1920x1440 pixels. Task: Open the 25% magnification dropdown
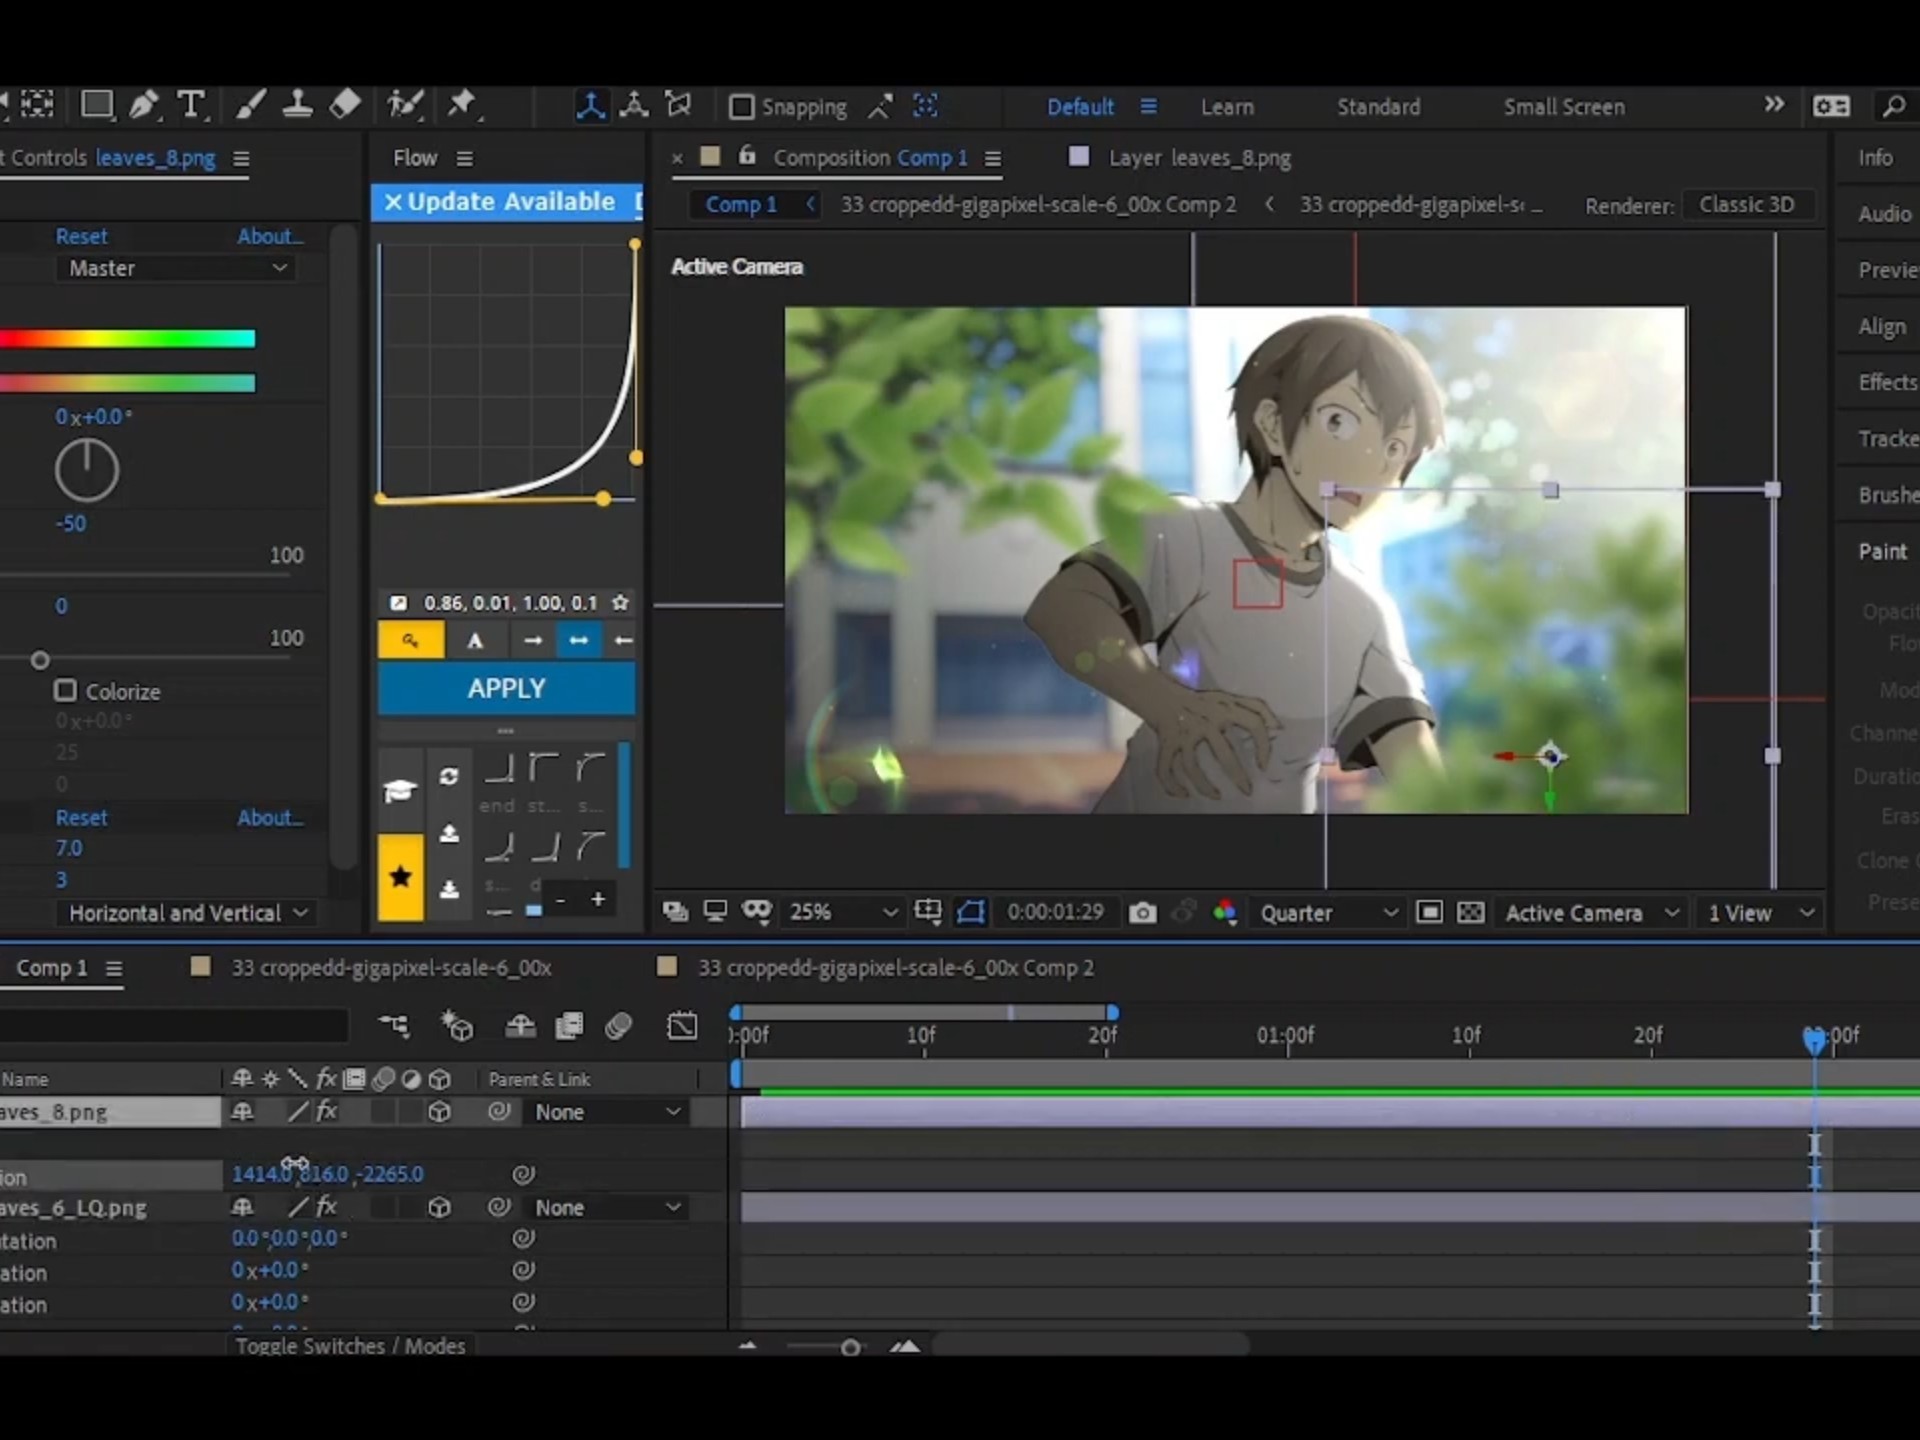pos(843,912)
